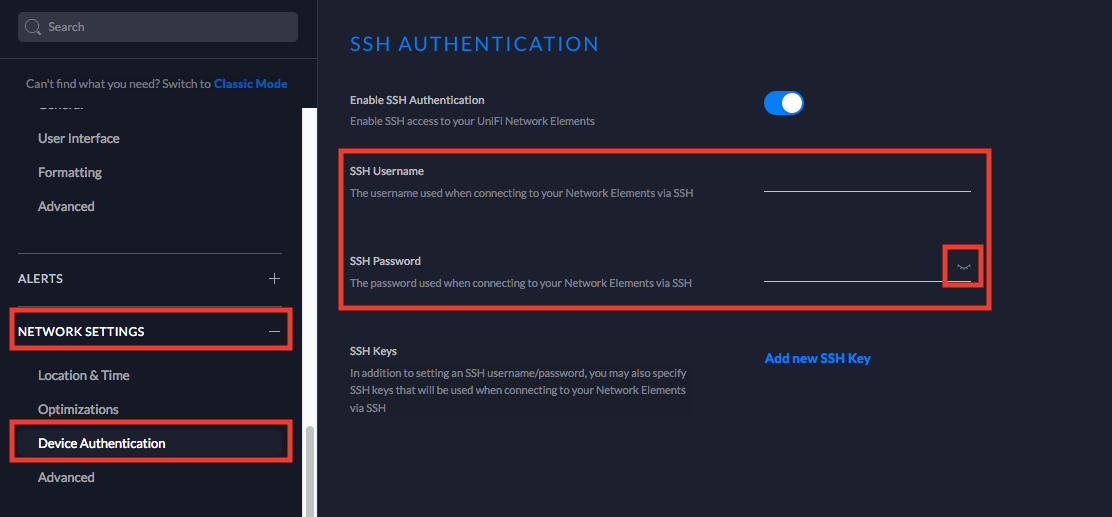The width and height of the screenshot is (1112, 517).
Task: Disable the Enable SSH Authentication switch
Action: [784, 103]
